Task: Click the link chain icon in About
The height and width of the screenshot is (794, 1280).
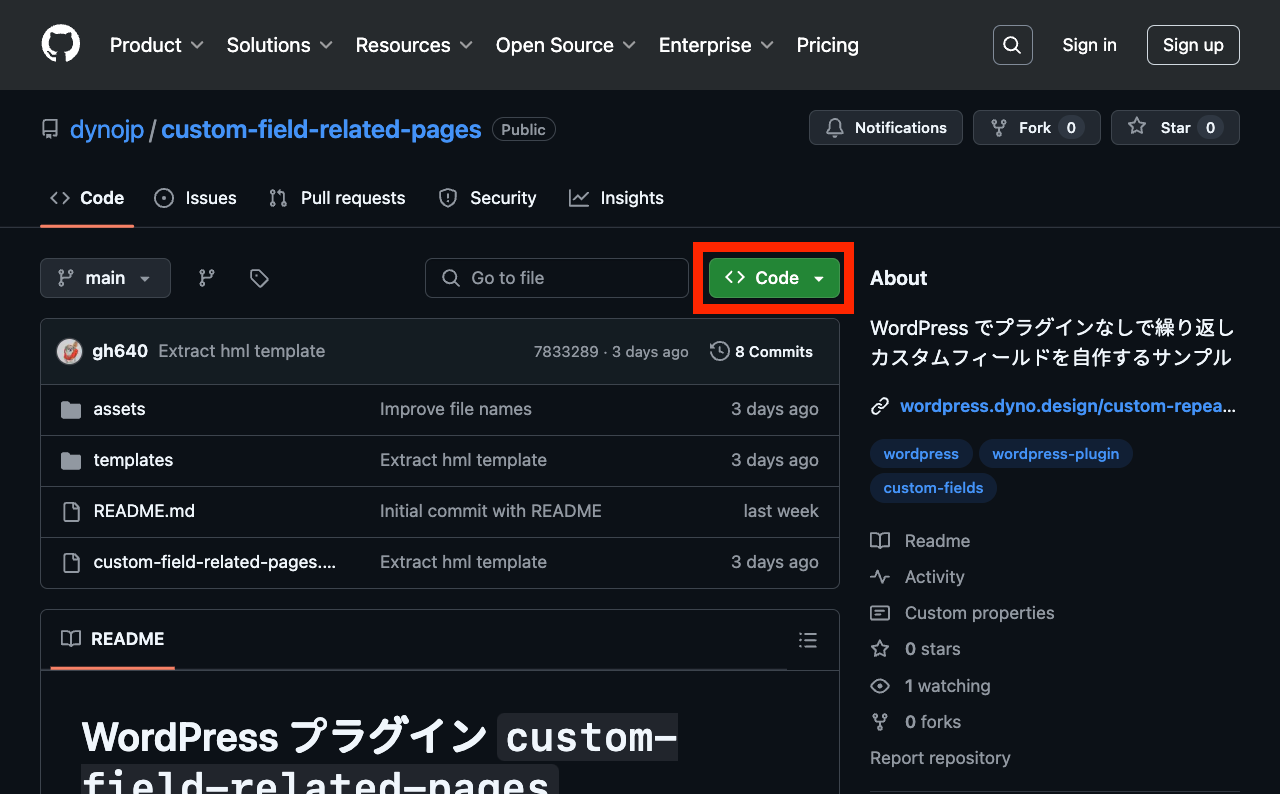Action: click(880, 406)
